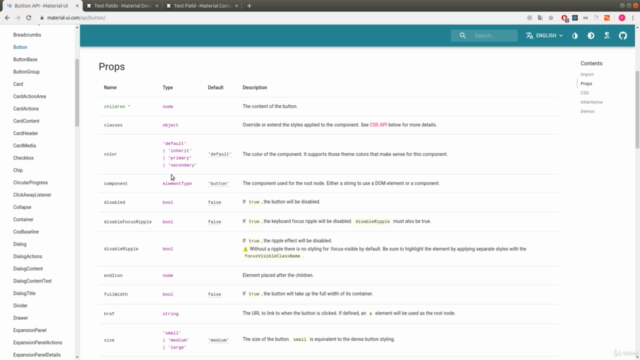
Task: Open Collapse in the sidebar
Action: (22, 207)
